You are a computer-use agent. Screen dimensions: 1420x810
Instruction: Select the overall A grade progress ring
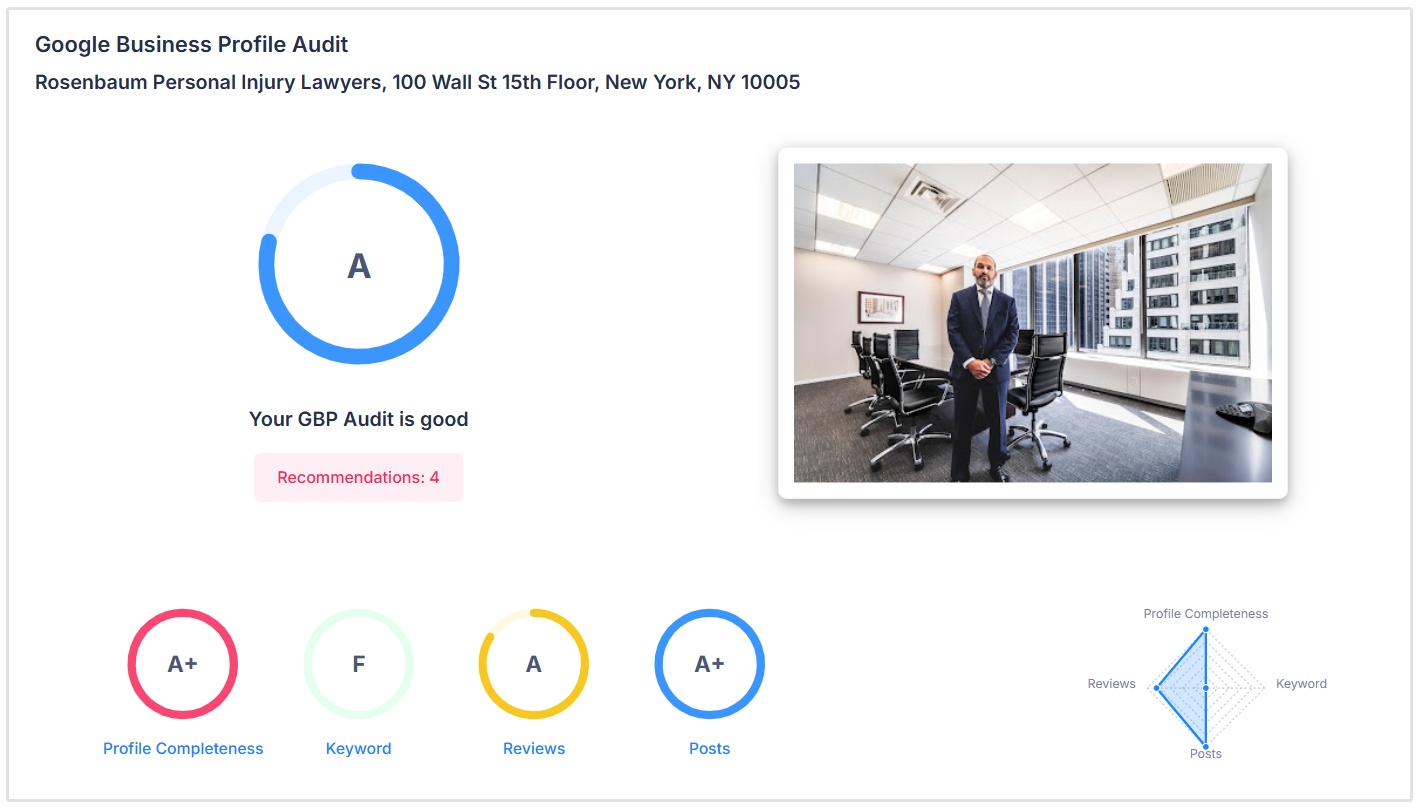pyautogui.click(x=359, y=264)
